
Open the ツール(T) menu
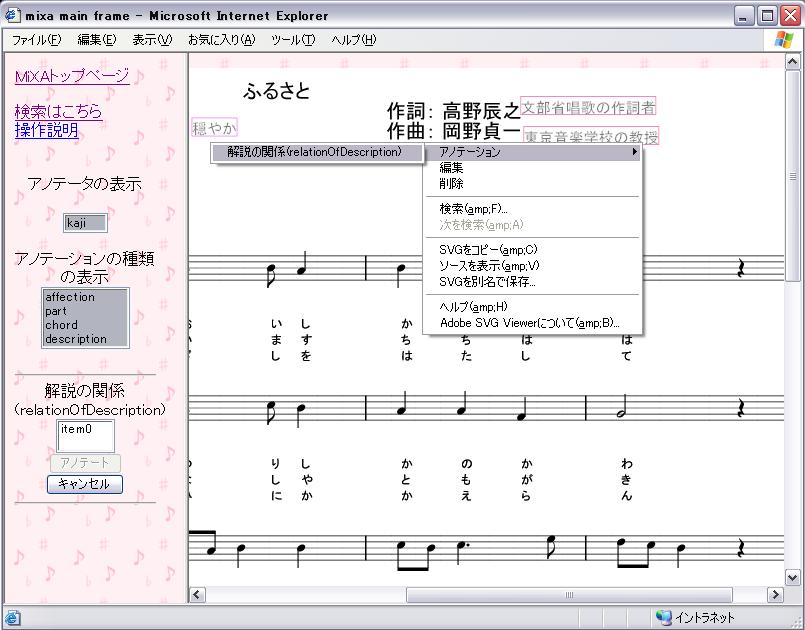coord(293,40)
